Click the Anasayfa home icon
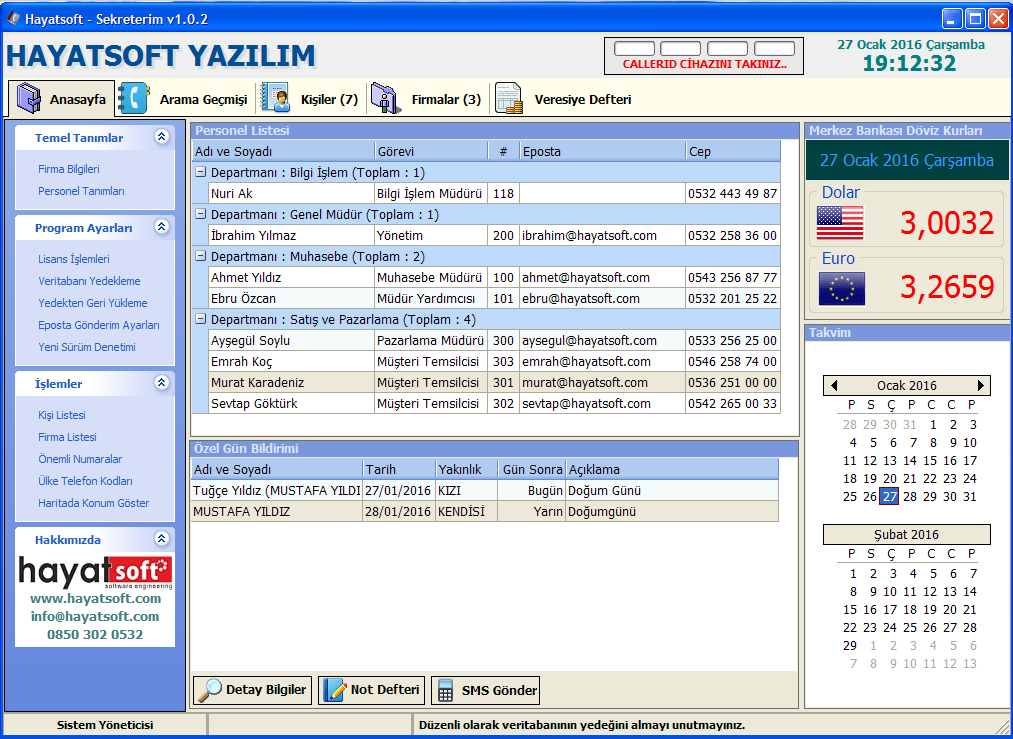Image resolution: width=1013 pixels, height=739 pixels. pos(28,99)
